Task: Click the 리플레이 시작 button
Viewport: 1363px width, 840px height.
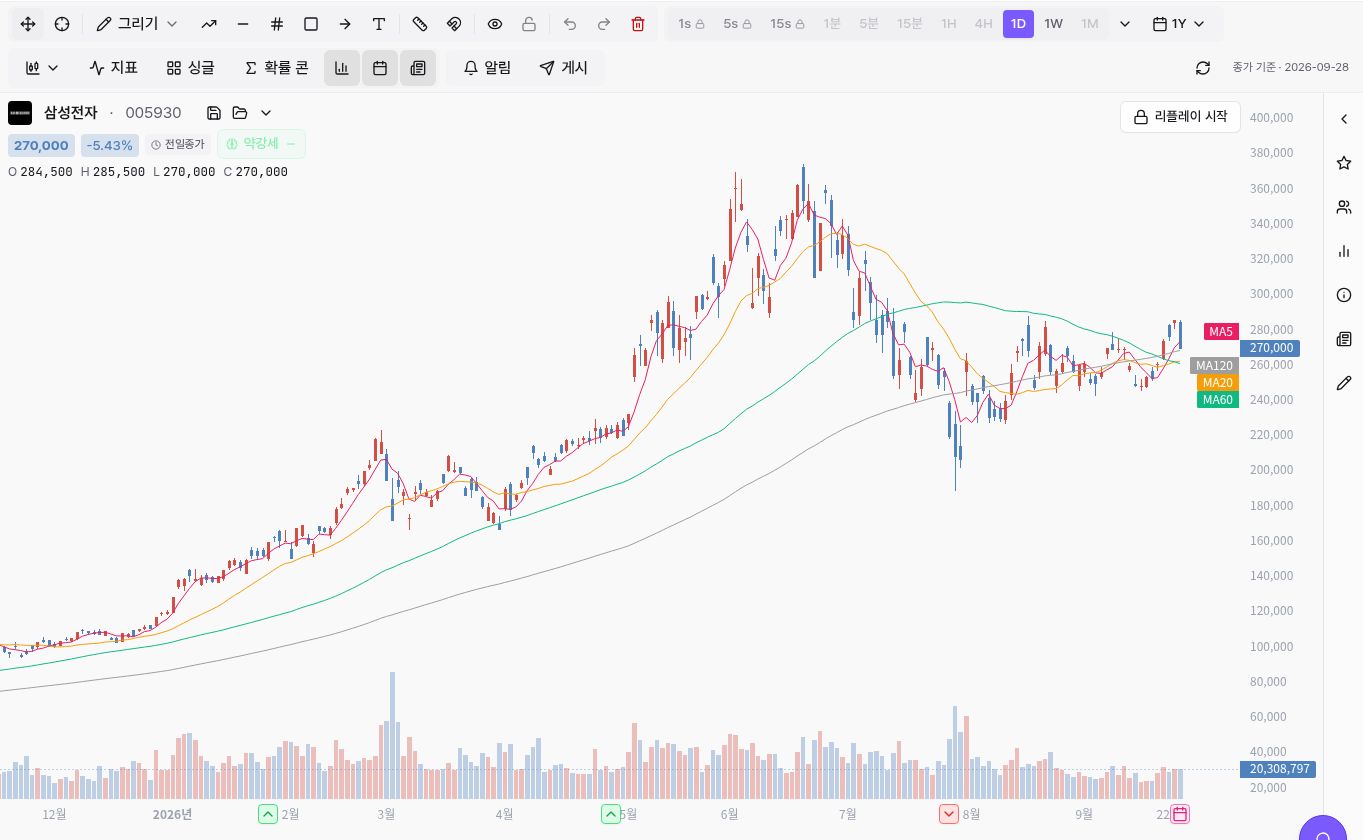Action: 1180,117
